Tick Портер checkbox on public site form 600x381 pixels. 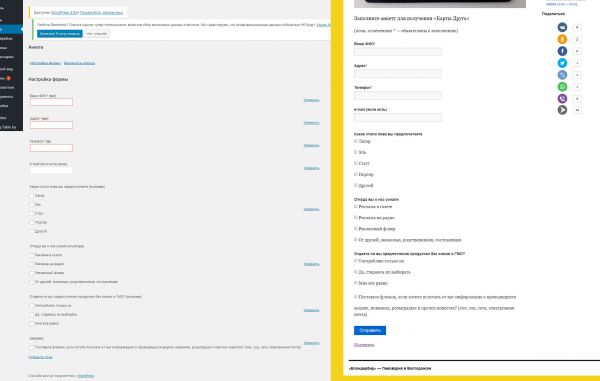[356, 174]
